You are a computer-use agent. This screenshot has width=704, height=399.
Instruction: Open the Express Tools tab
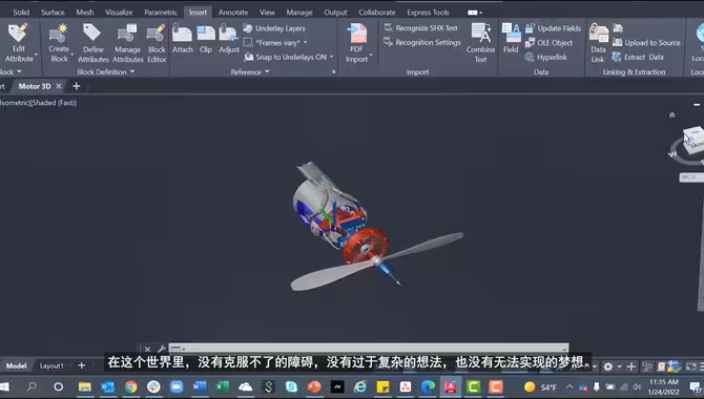pyautogui.click(x=428, y=13)
